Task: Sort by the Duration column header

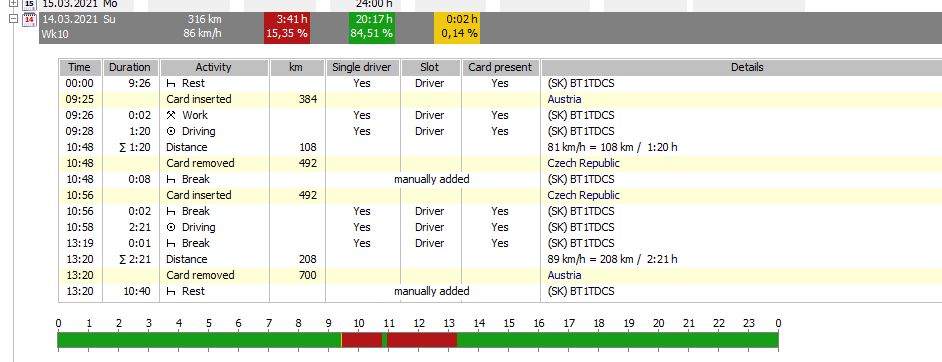Action: coord(131,67)
